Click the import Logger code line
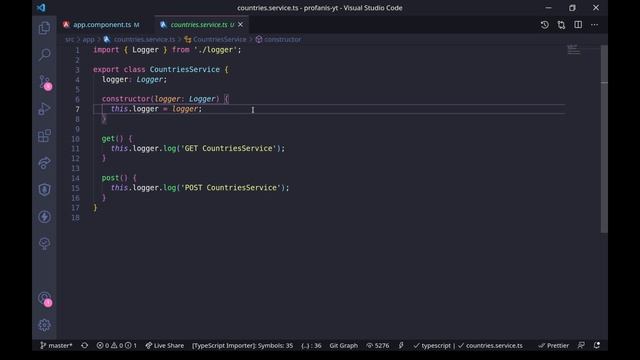Viewport: 640px width, 360px height. click(167, 50)
